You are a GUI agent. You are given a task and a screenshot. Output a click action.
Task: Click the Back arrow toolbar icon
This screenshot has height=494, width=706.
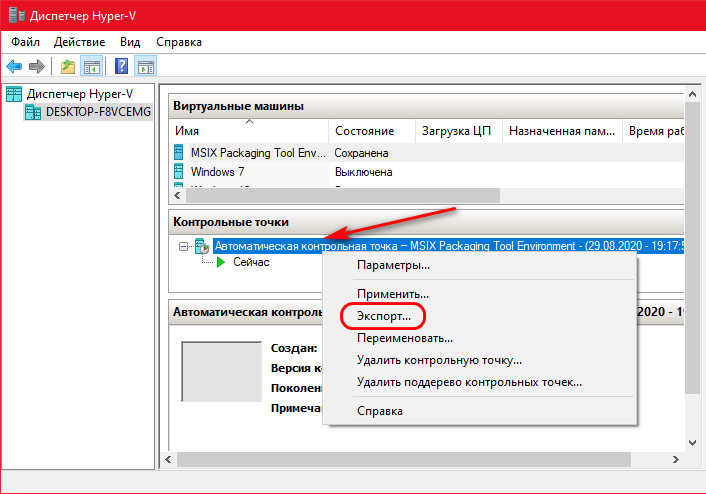[x=14, y=67]
